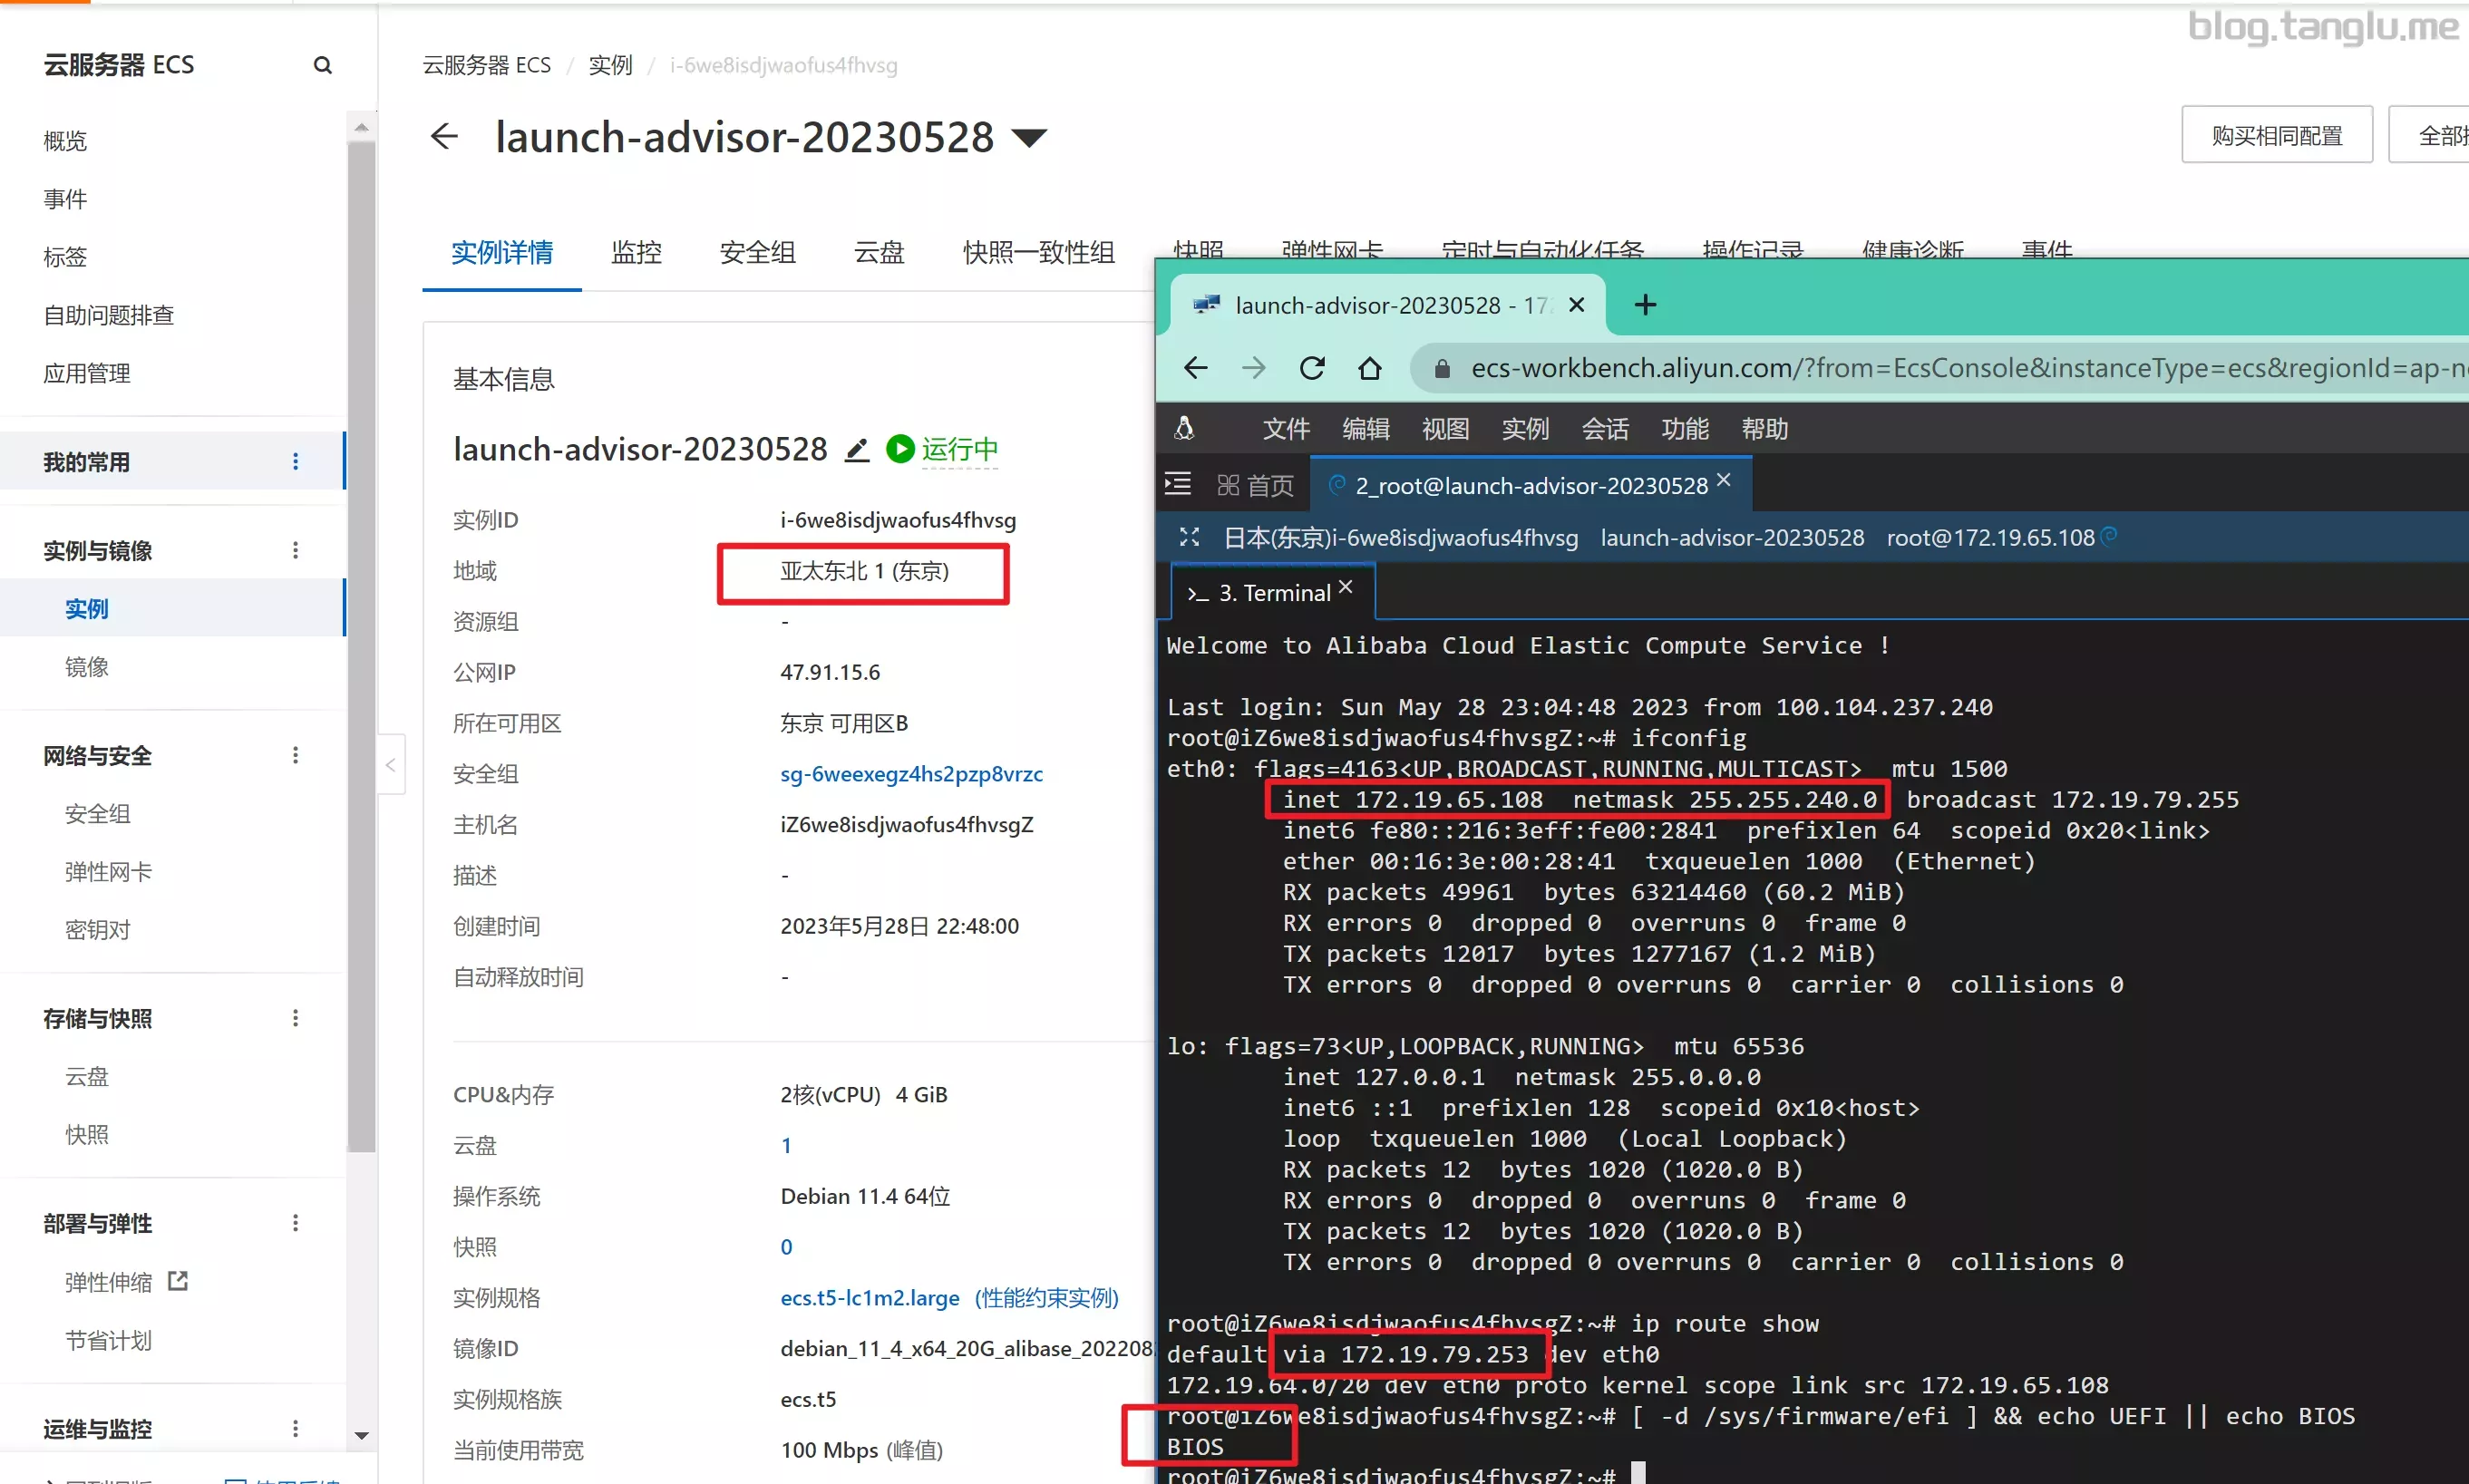Screen dimensions: 2469x1484
Task: Close the 3. Terminal tab
Action: [1346, 588]
